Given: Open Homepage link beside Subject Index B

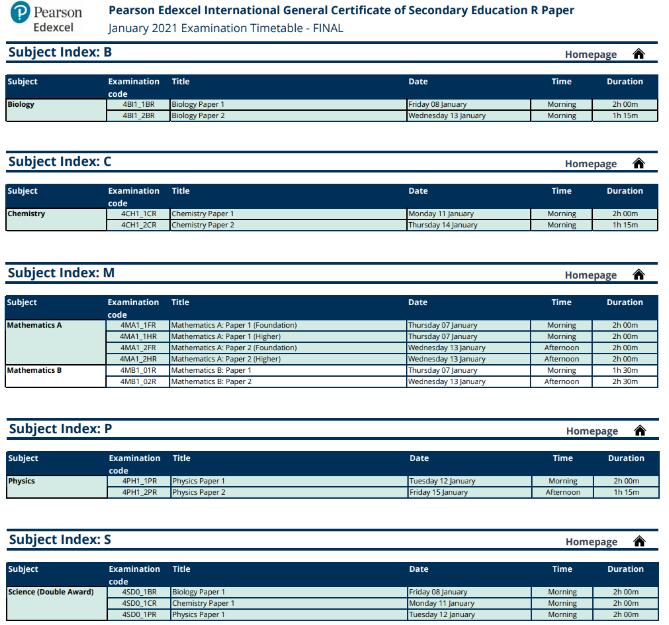Looking at the screenshot, I should [x=591, y=55].
